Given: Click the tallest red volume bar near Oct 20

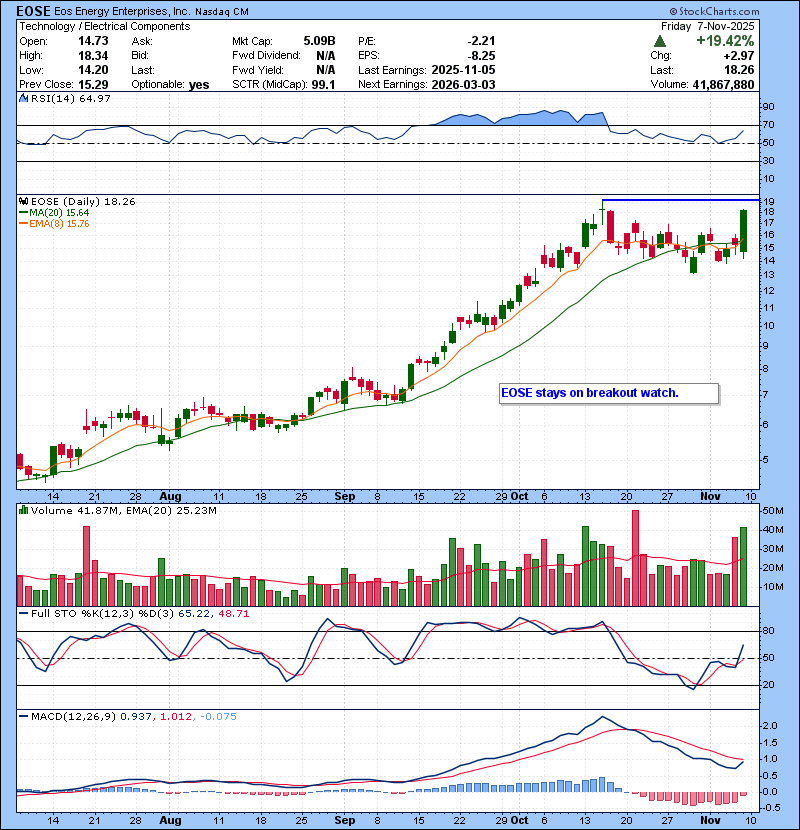Looking at the screenshot, I should [635, 558].
